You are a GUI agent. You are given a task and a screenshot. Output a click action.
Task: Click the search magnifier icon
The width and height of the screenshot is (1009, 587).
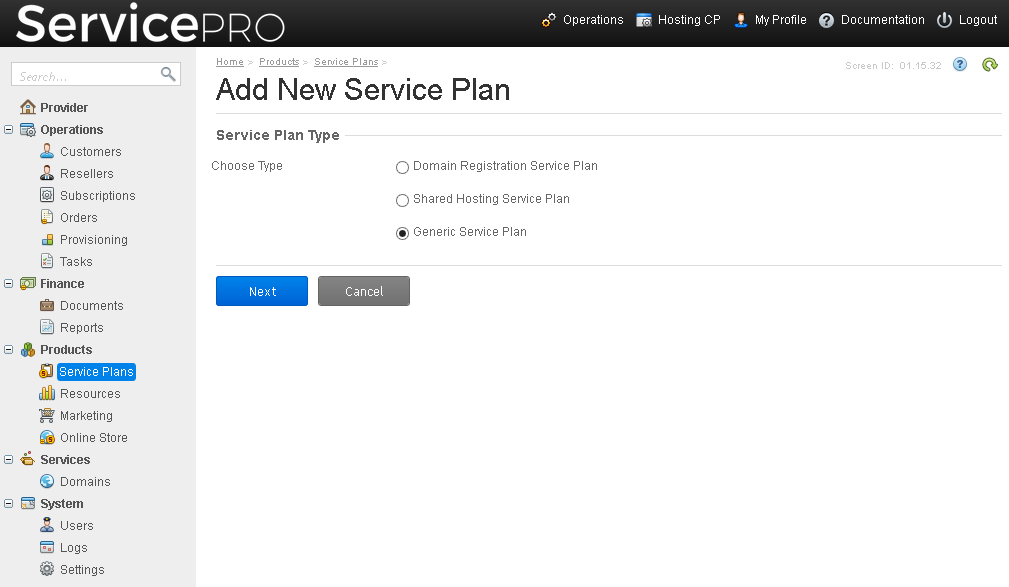[168, 75]
